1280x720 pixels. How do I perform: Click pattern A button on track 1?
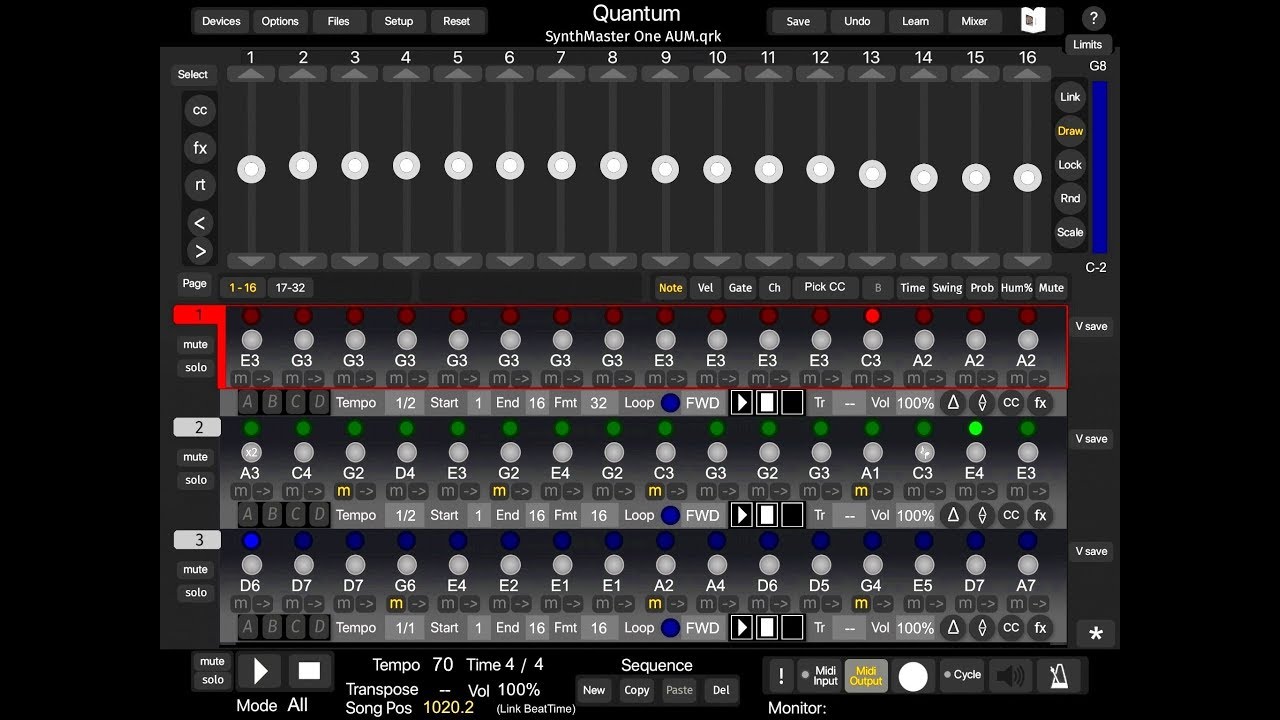click(x=248, y=402)
